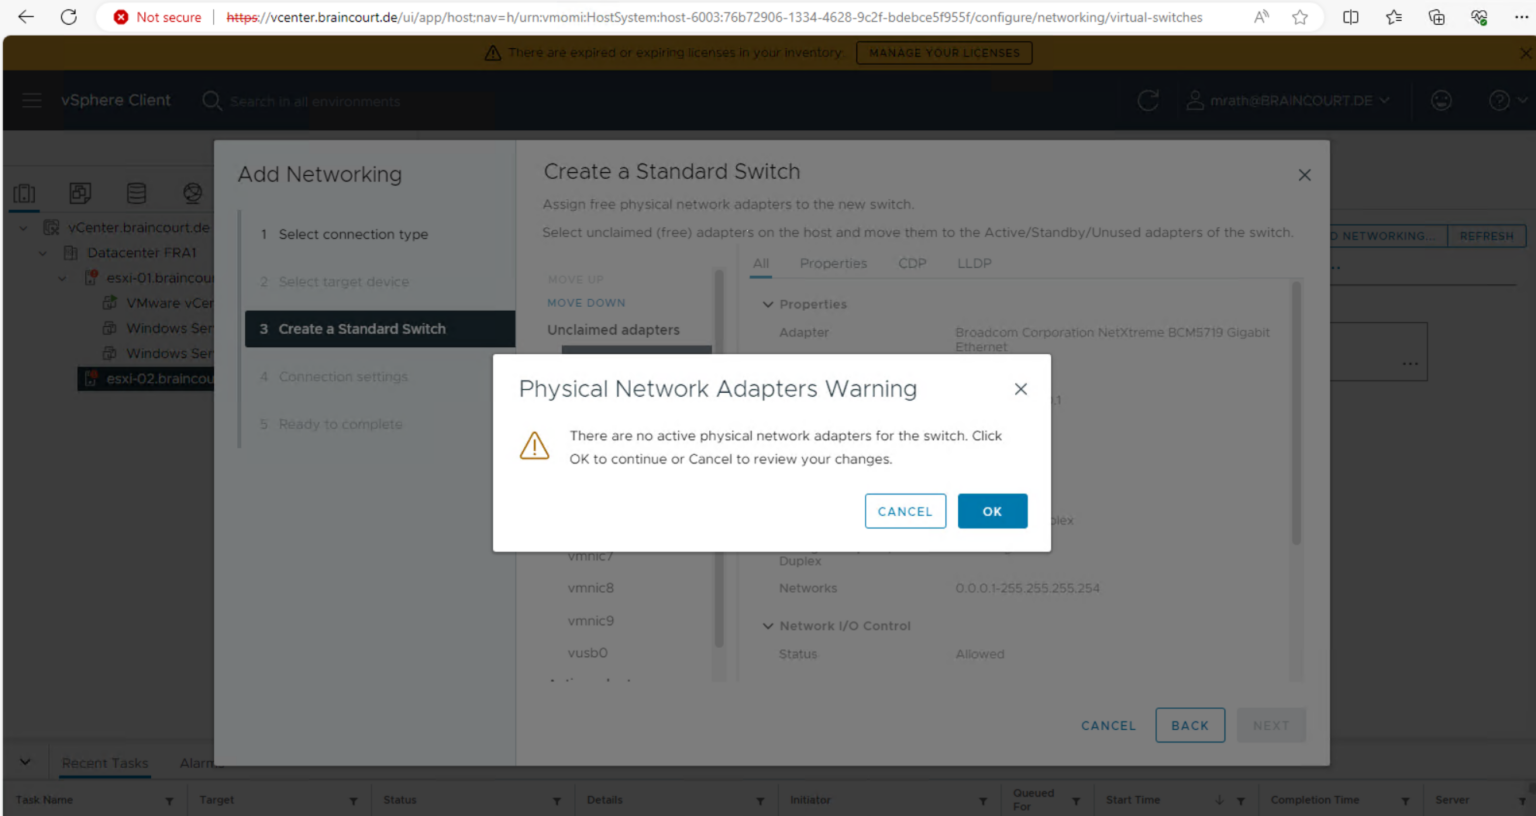Viewport: 1536px width, 816px height.
Task: Open the browser split screen icon
Action: tap(1350, 17)
